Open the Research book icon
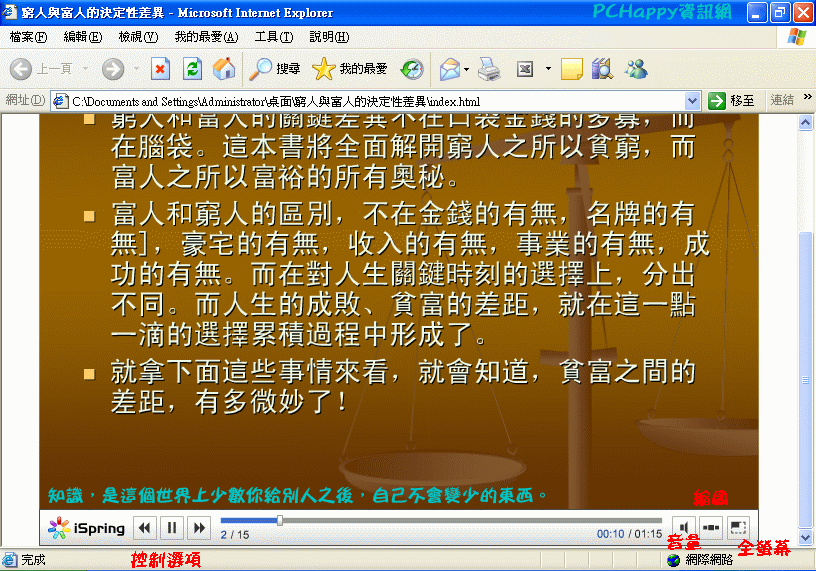Image resolution: width=816 pixels, height=571 pixels. pos(601,69)
